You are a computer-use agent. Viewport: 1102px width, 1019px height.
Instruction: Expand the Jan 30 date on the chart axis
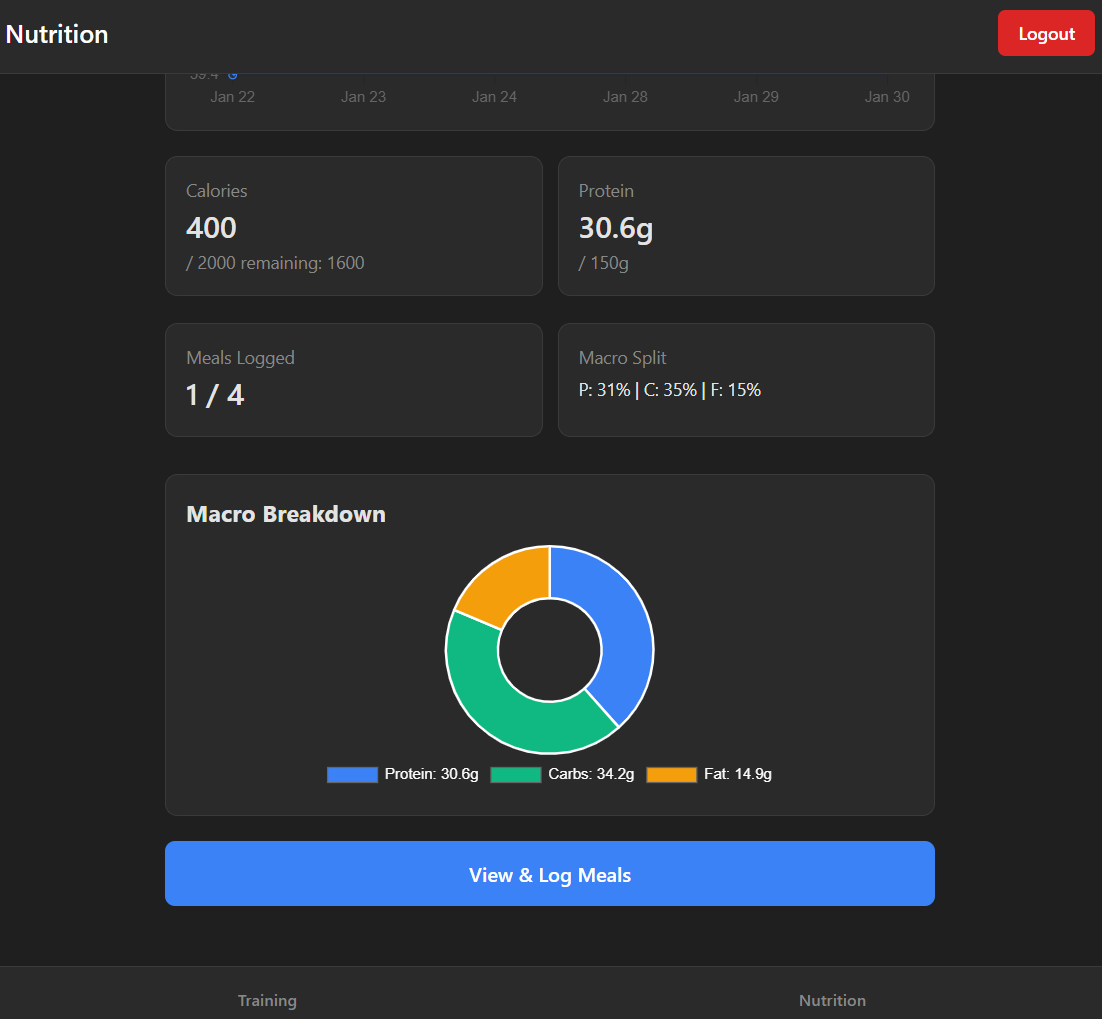click(x=887, y=96)
